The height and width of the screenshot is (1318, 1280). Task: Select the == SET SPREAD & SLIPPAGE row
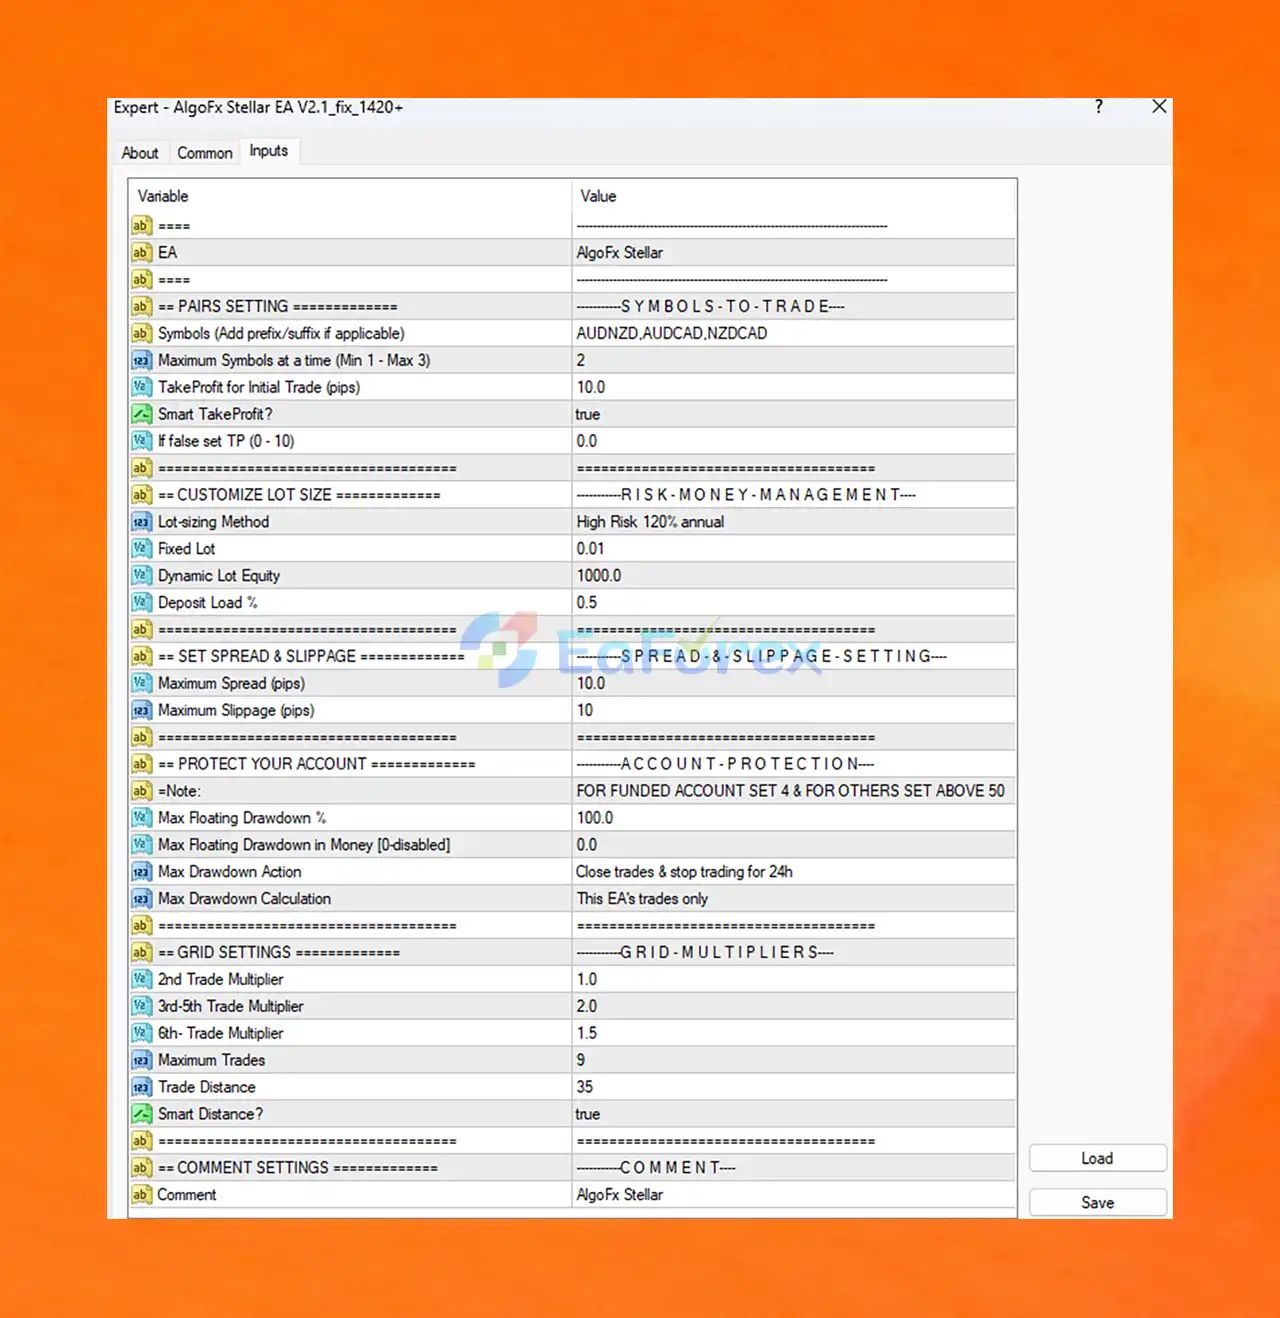point(572,657)
